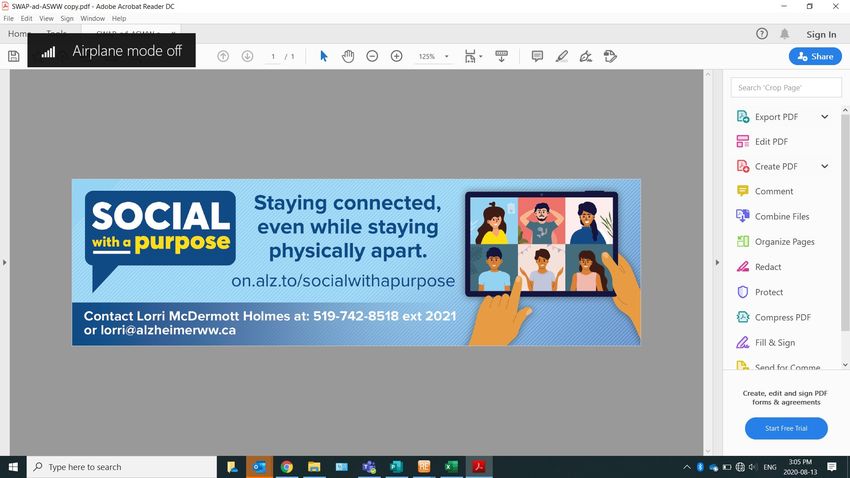This screenshot has height=478, width=850.
Task: Save file using the toolbar disk icon
Action: click(14, 56)
